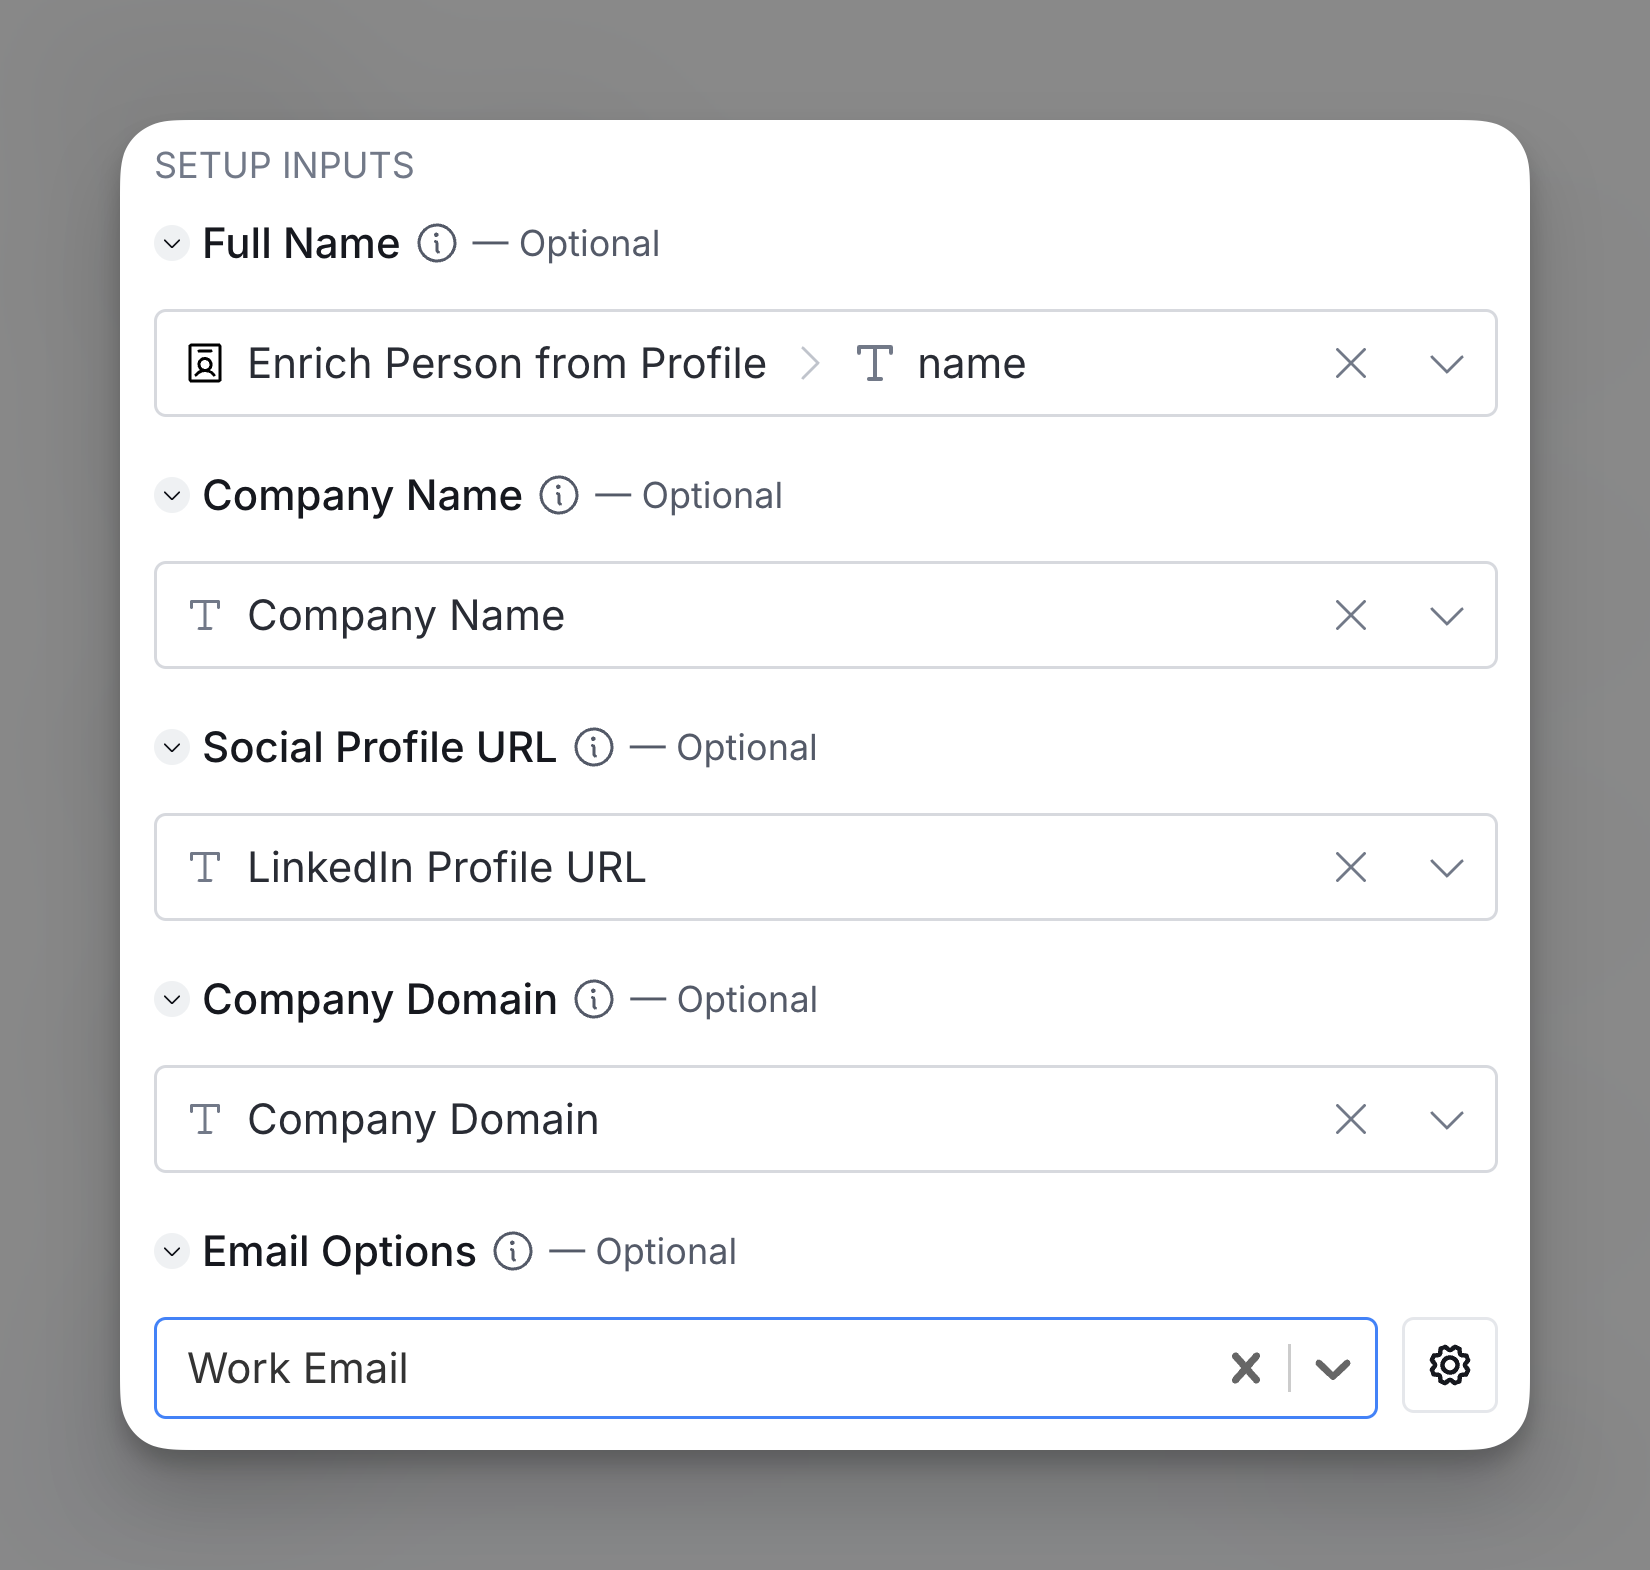Image resolution: width=1650 pixels, height=1570 pixels.
Task: Click the Work Email input field
Action: click(x=766, y=1368)
